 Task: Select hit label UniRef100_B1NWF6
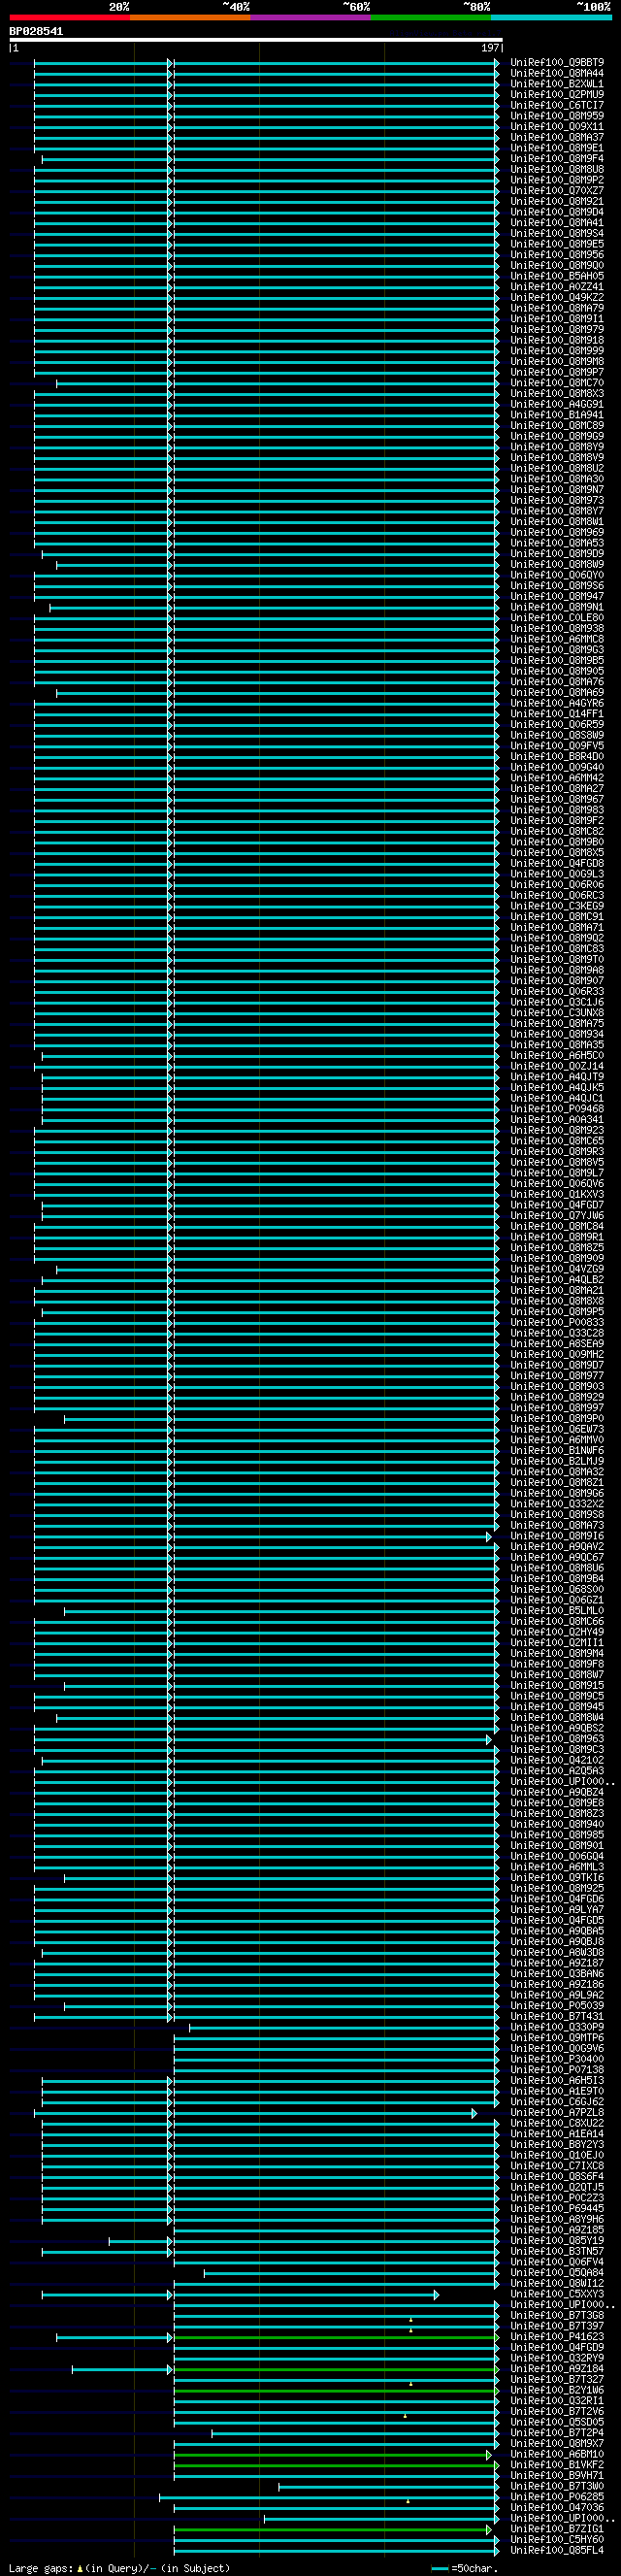coord(557,1451)
